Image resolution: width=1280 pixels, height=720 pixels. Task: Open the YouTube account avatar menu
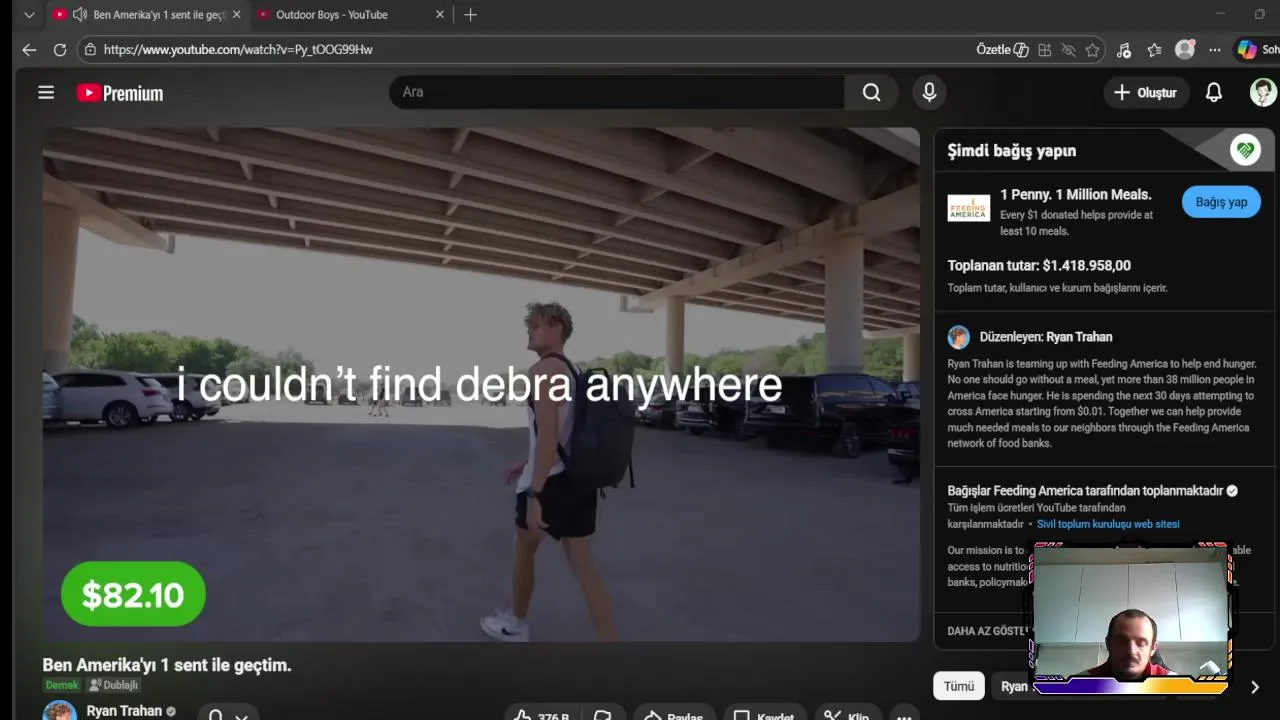click(x=1263, y=92)
